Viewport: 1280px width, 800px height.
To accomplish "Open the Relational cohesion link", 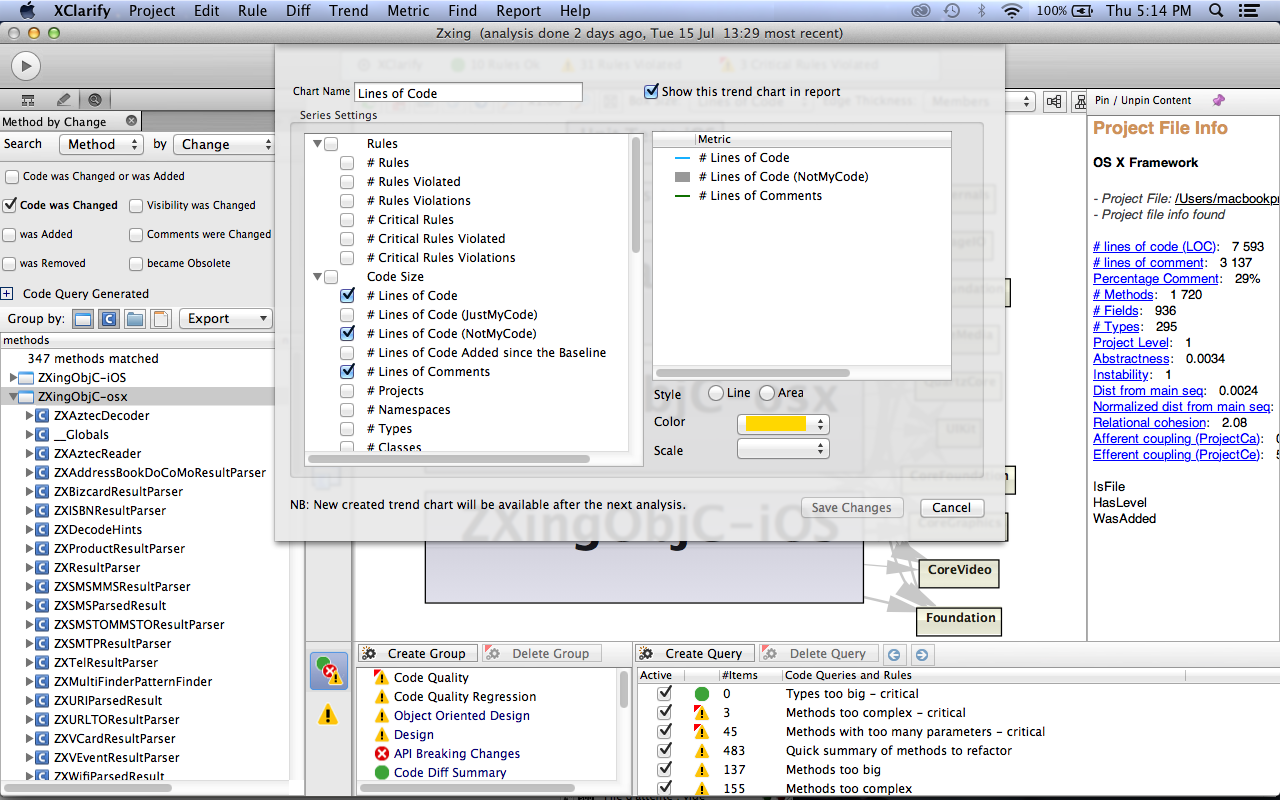I will tap(1149, 423).
